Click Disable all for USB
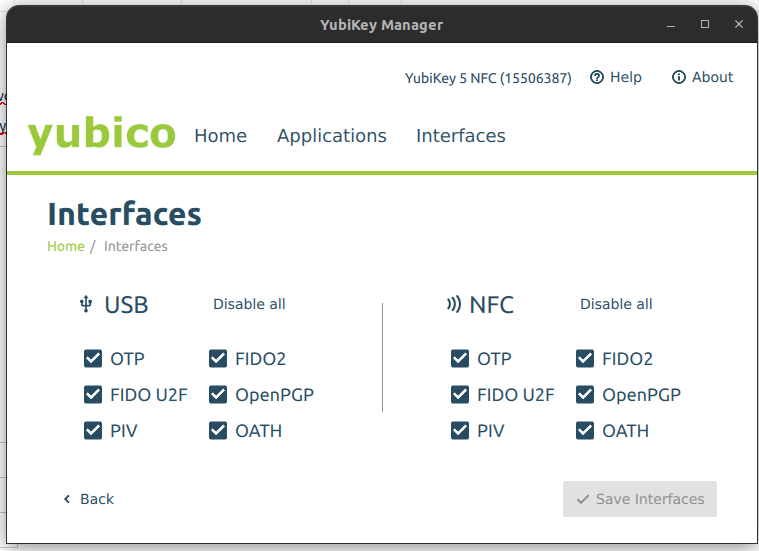 249,304
